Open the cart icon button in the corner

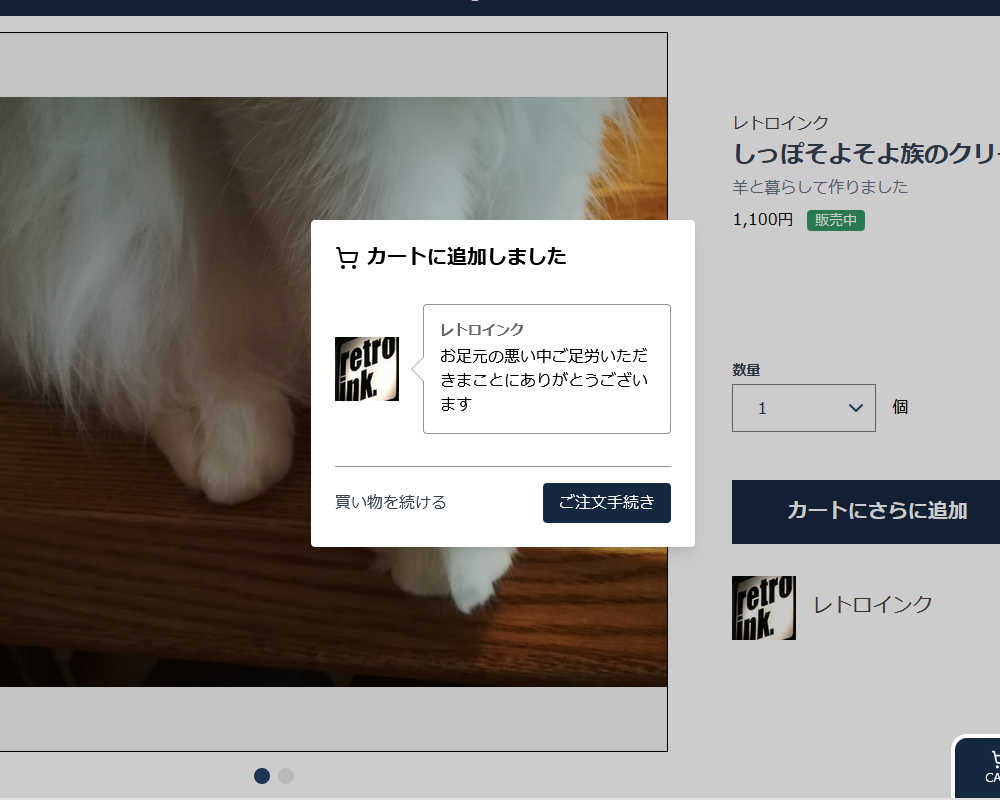(x=977, y=767)
